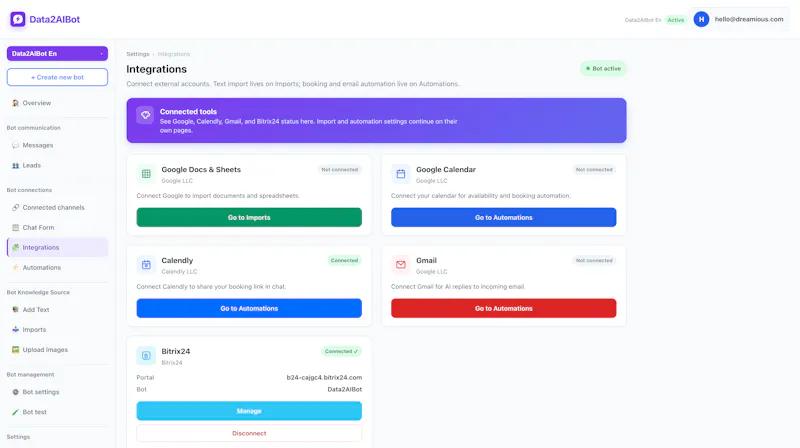Click the Add Text books icon

click(x=15, y=310)
